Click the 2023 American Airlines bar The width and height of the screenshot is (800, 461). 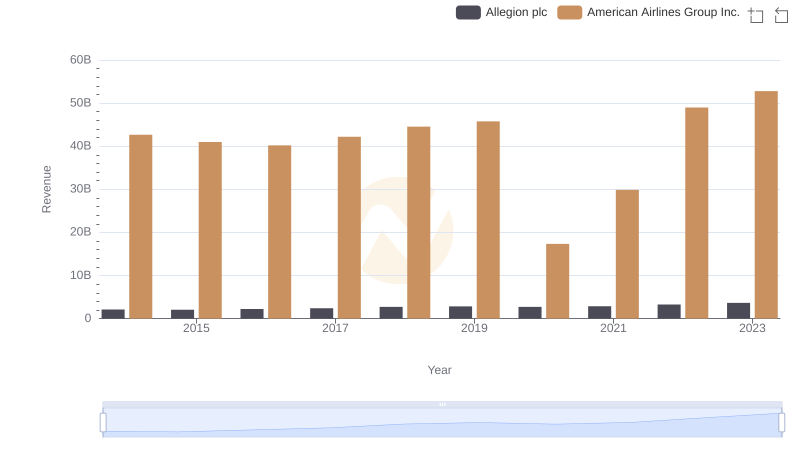tap(766, 204)
